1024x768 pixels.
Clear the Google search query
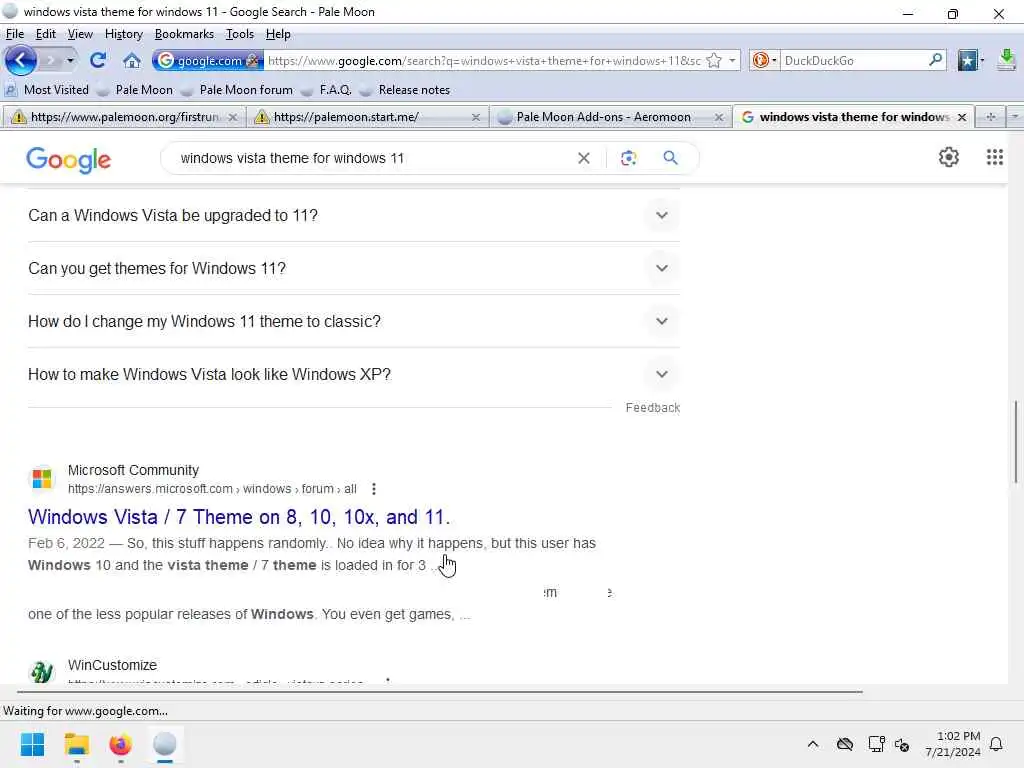(x=584, y=158)
